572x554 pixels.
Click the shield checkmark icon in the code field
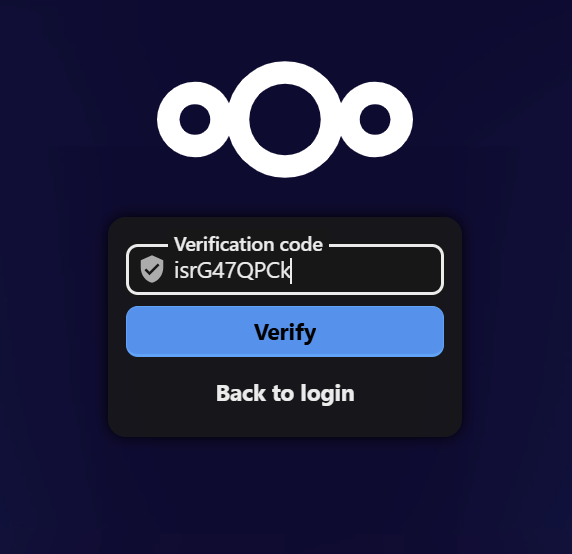coord(152,269)
